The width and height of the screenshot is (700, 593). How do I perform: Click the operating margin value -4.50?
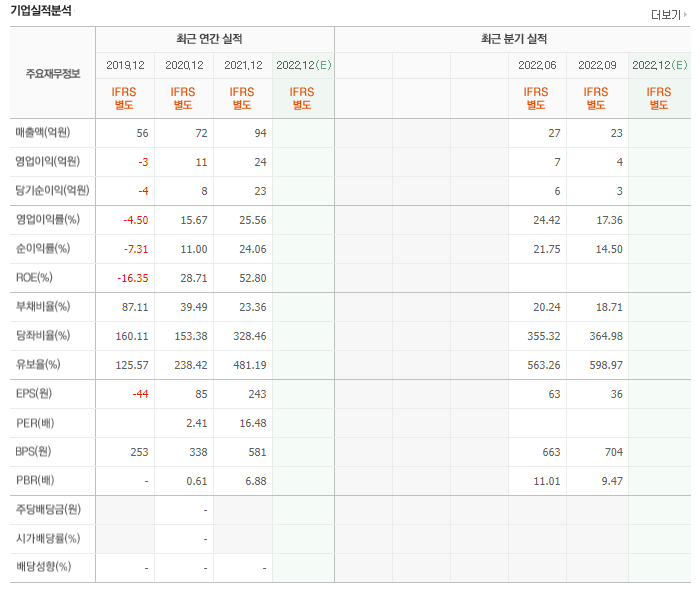coord(136,220)
